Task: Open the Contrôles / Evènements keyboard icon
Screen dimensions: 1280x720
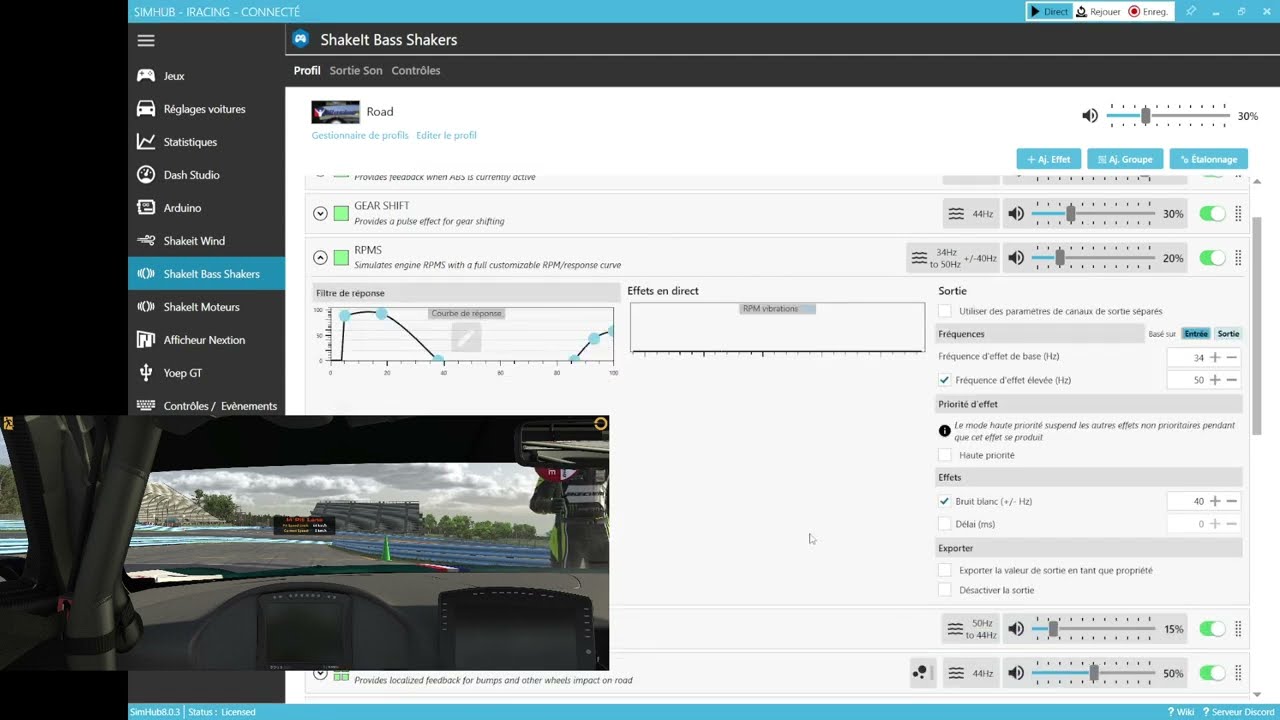Action: pos(146,406)
